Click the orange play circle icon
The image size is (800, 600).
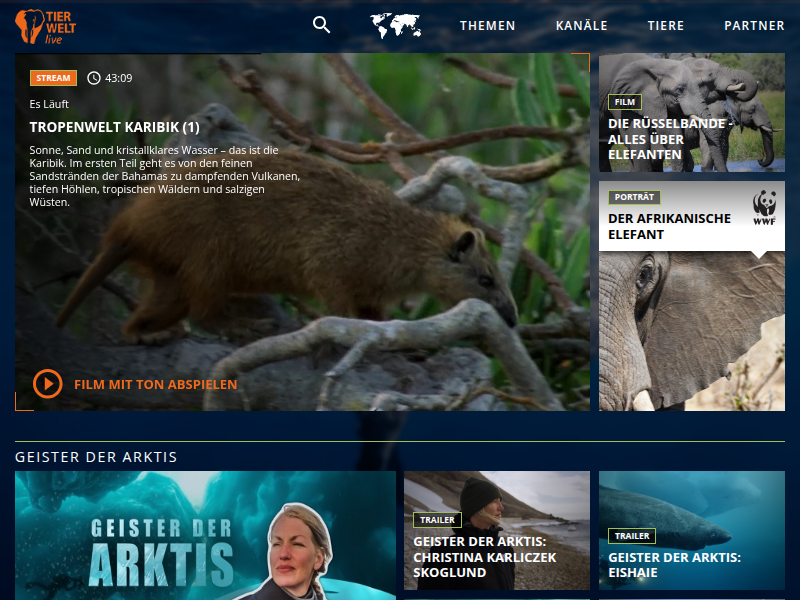pos(47,384)
